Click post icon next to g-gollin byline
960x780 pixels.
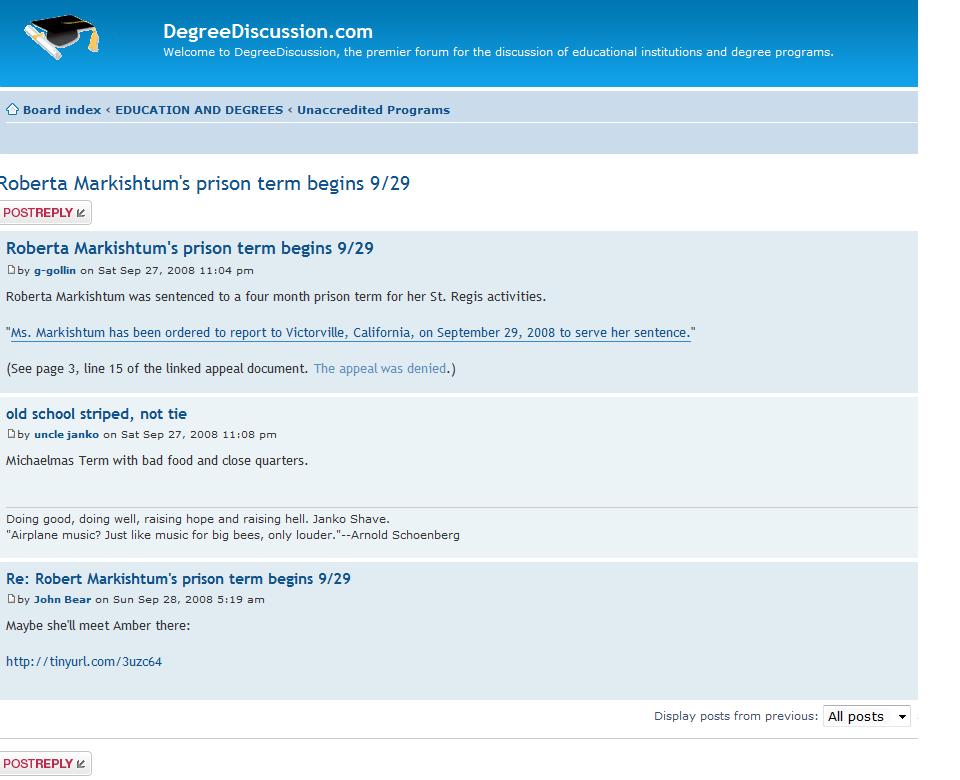10,269
